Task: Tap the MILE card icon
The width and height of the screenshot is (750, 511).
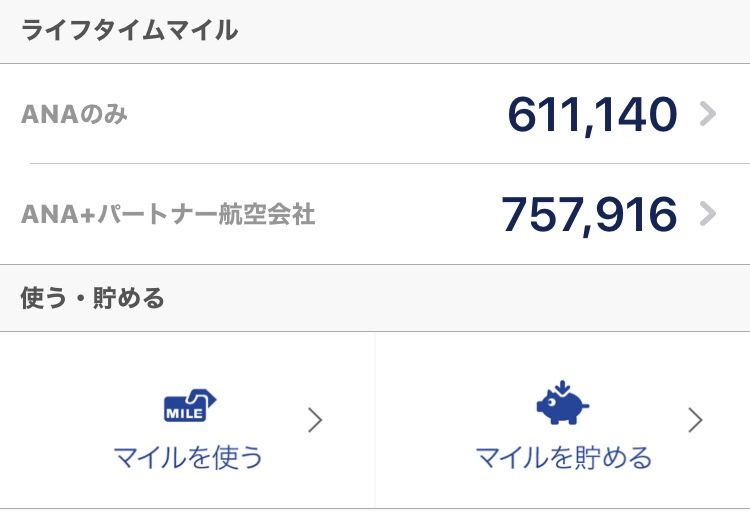Action: [190, 406]
